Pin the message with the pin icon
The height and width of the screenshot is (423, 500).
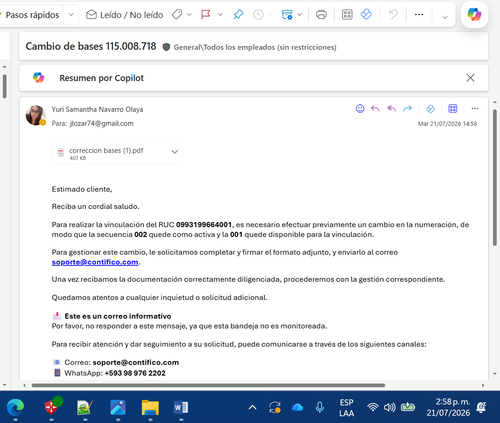[238, 15]
